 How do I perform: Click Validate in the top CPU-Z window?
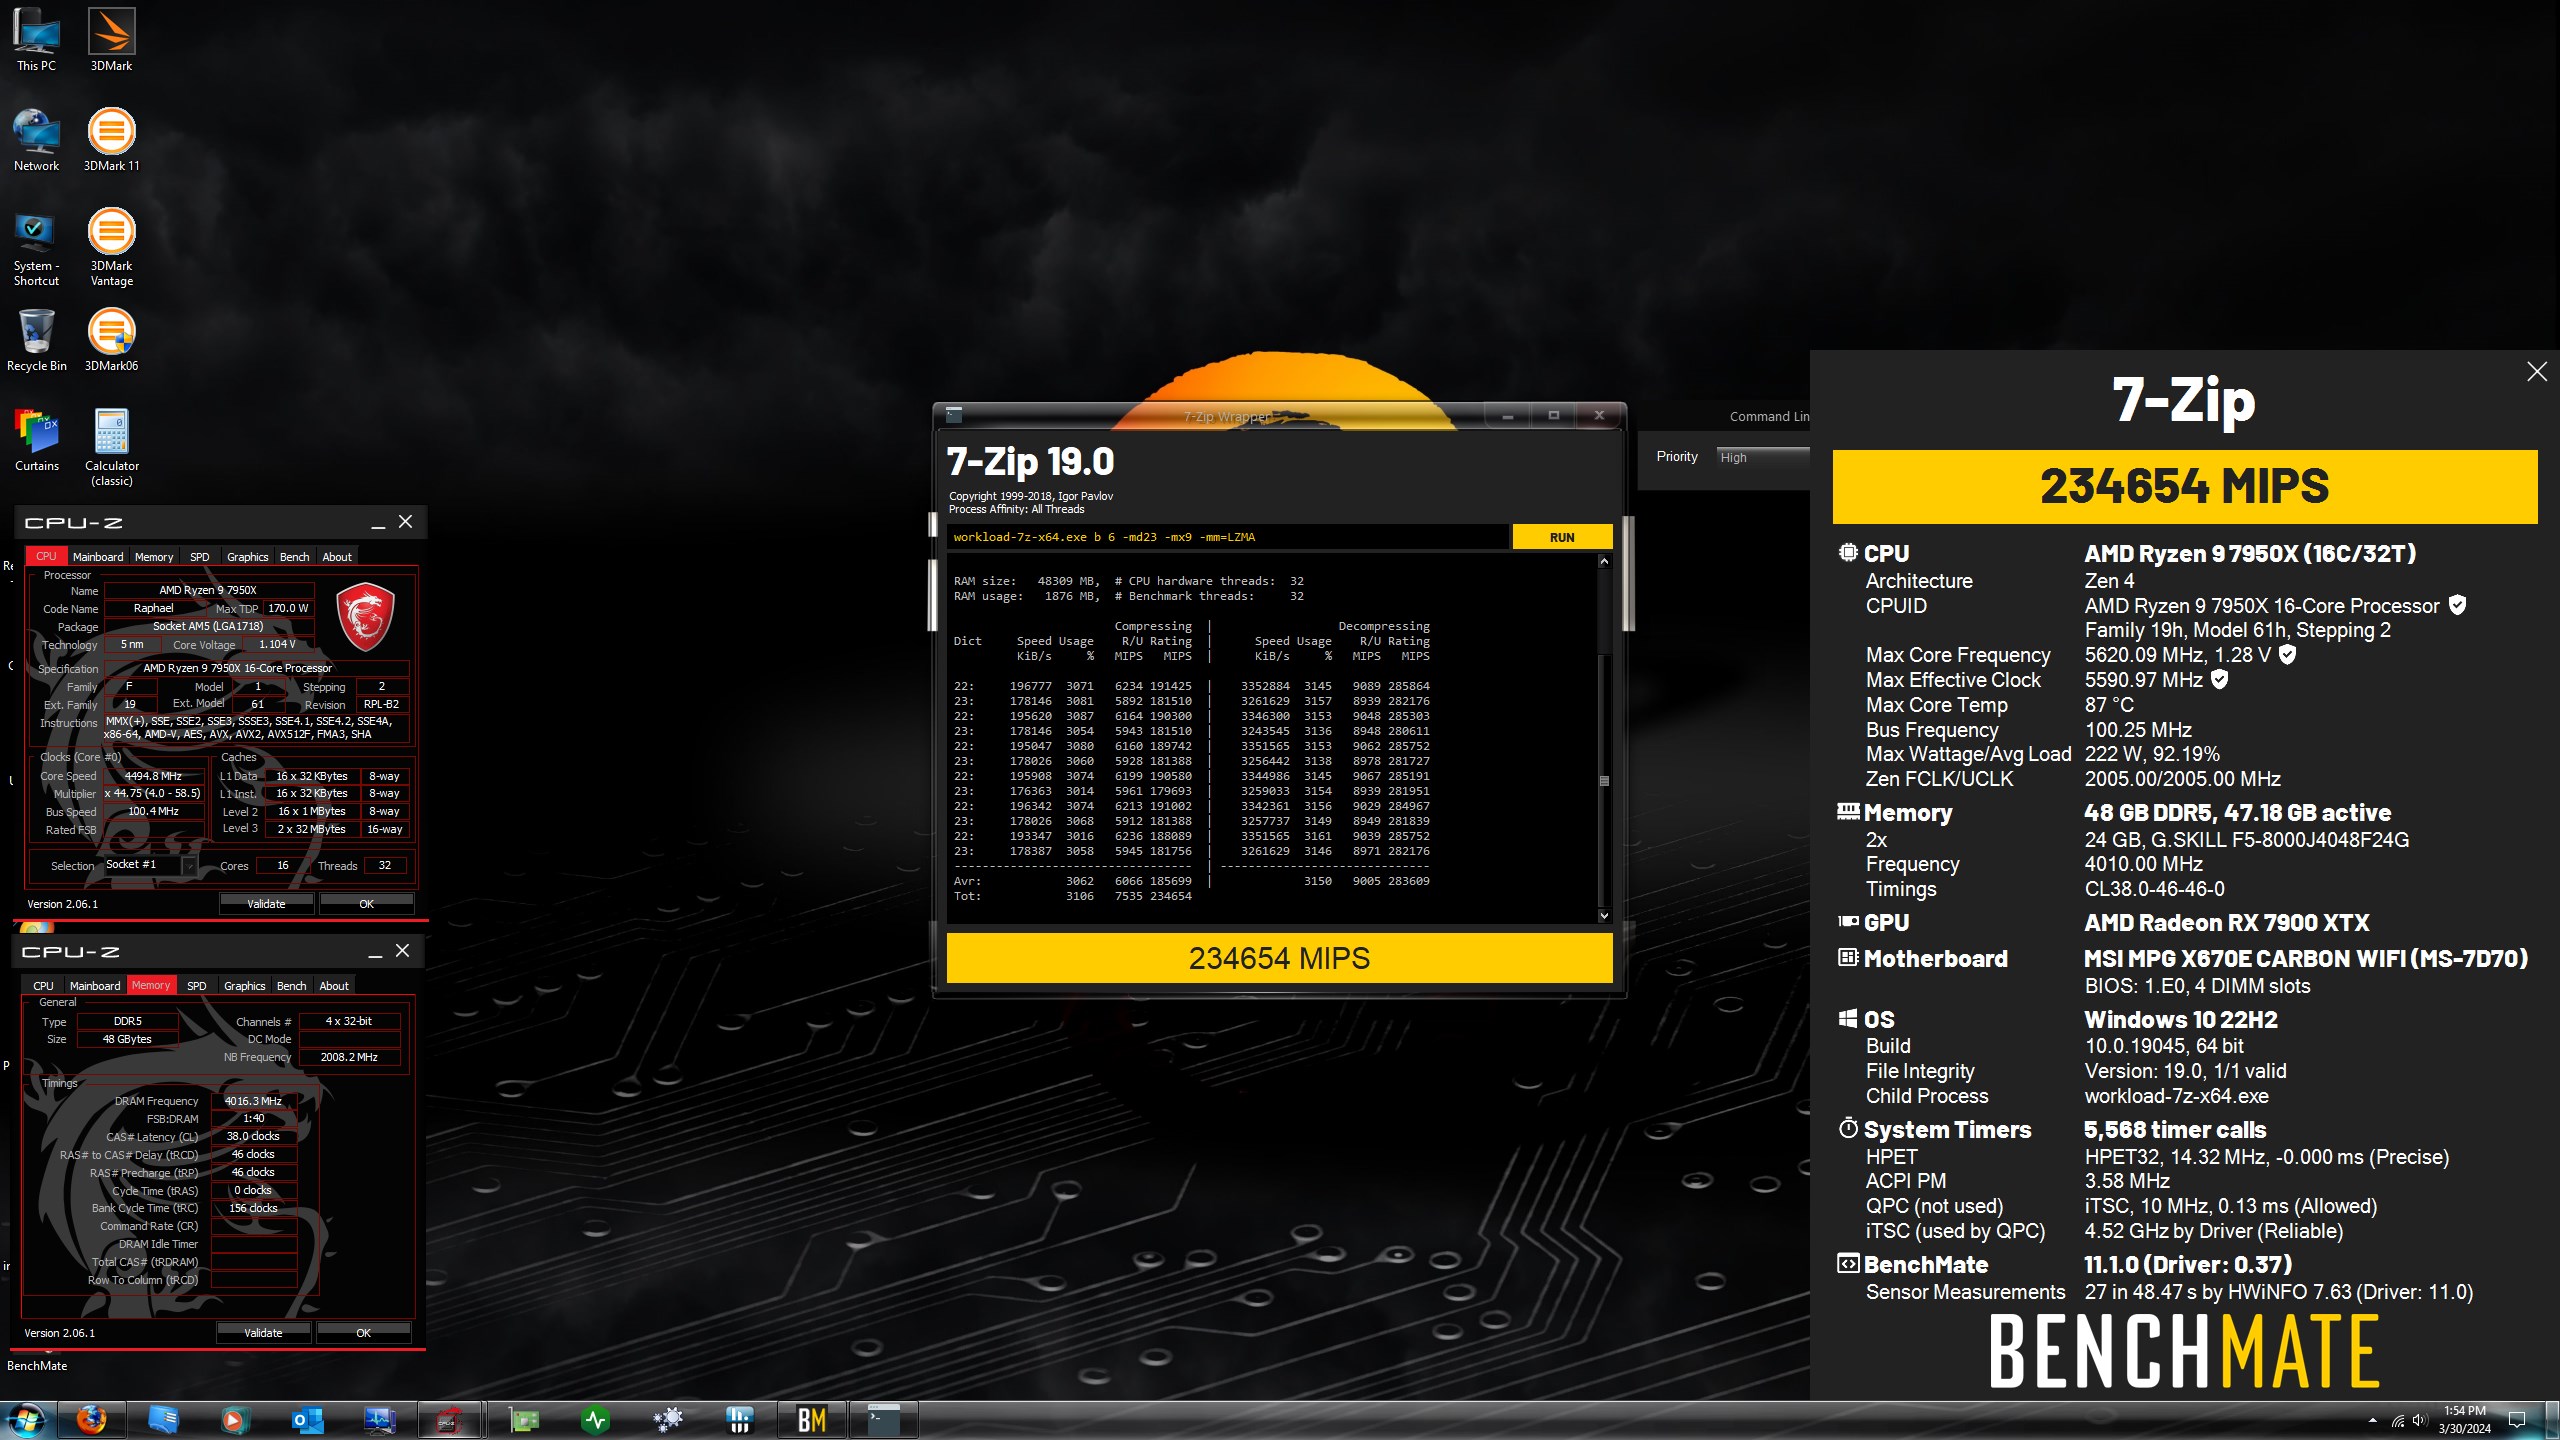coord(266,904)
